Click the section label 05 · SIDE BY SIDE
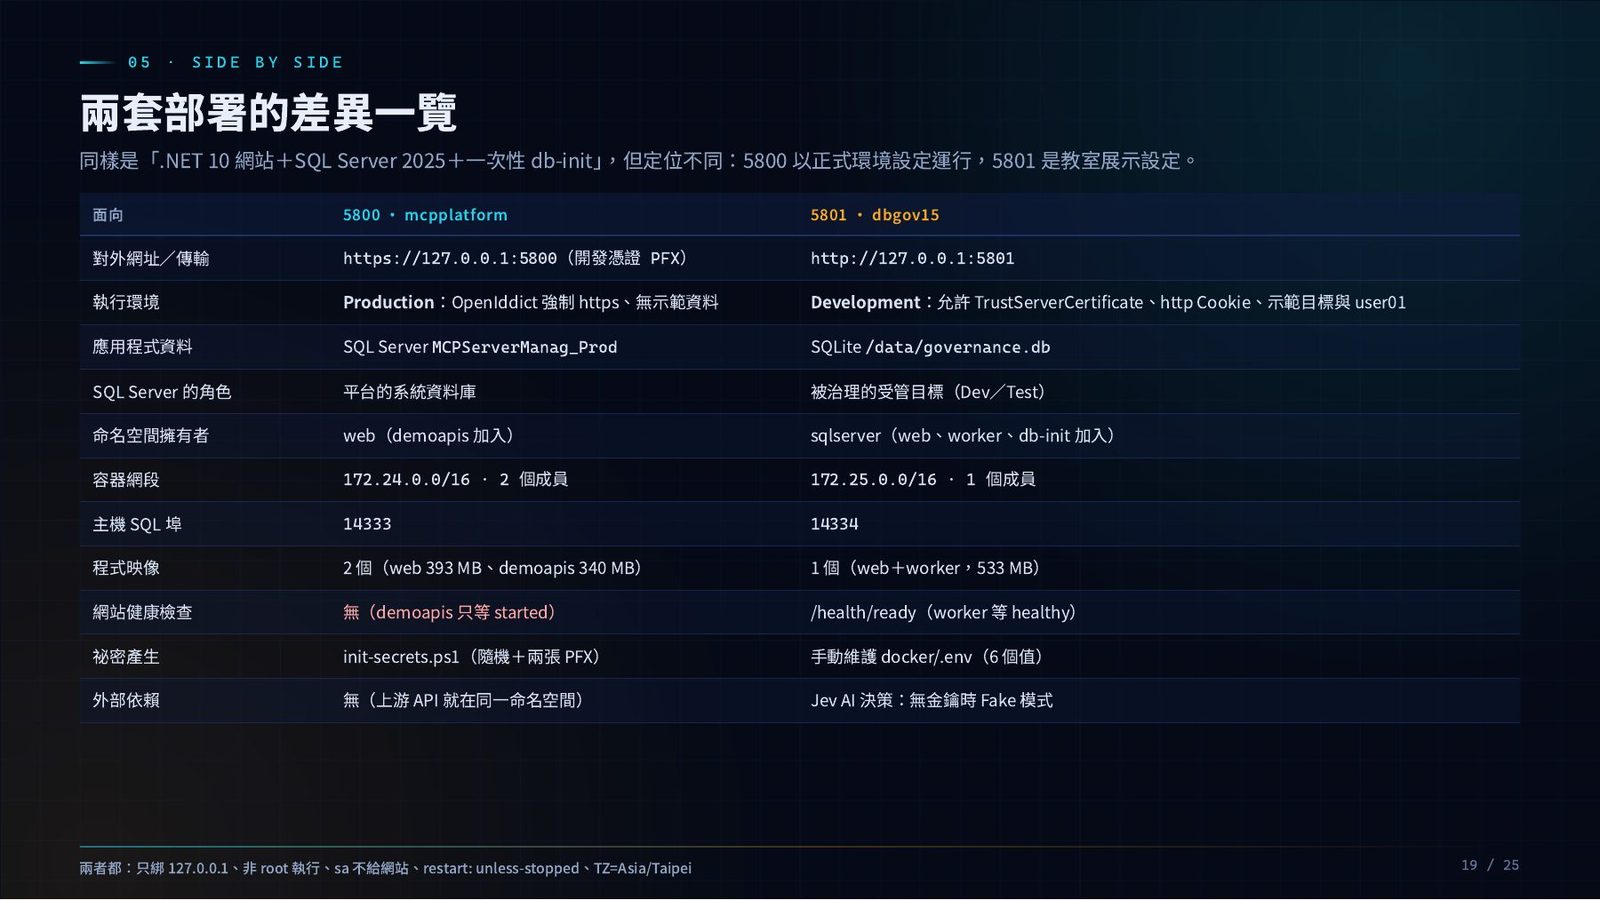This screenshot has height=900, width=1600. (x=235, y=62)
